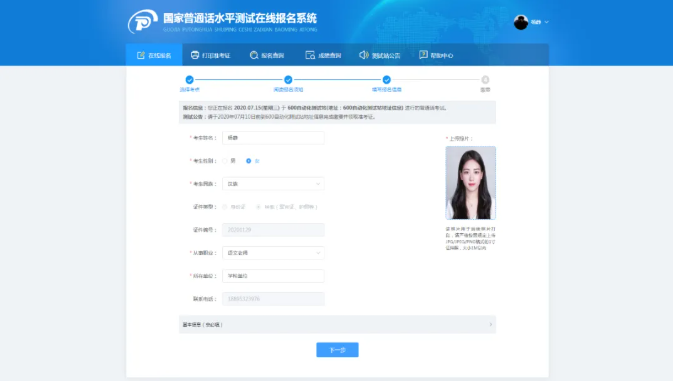
Task: Open the 在线报名 tab
Action: tap(154, 55)
